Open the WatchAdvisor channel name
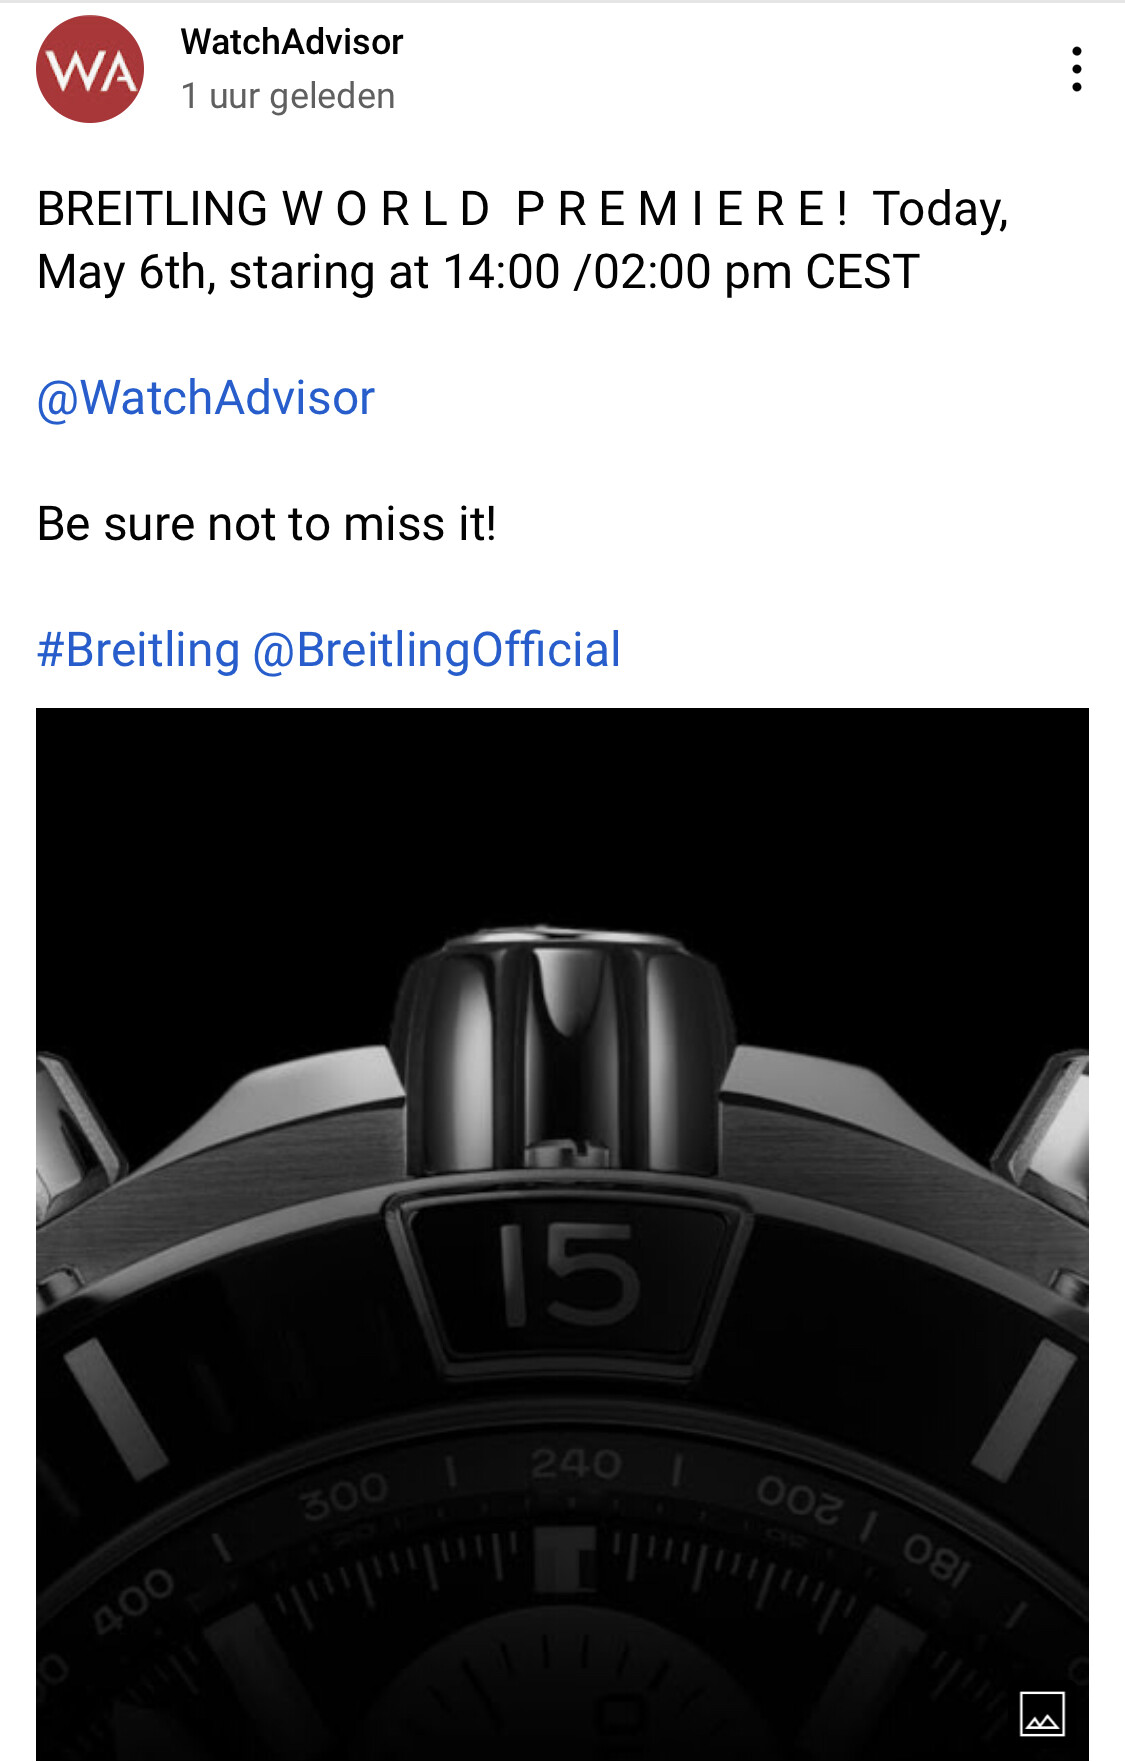 coord(292,42)
